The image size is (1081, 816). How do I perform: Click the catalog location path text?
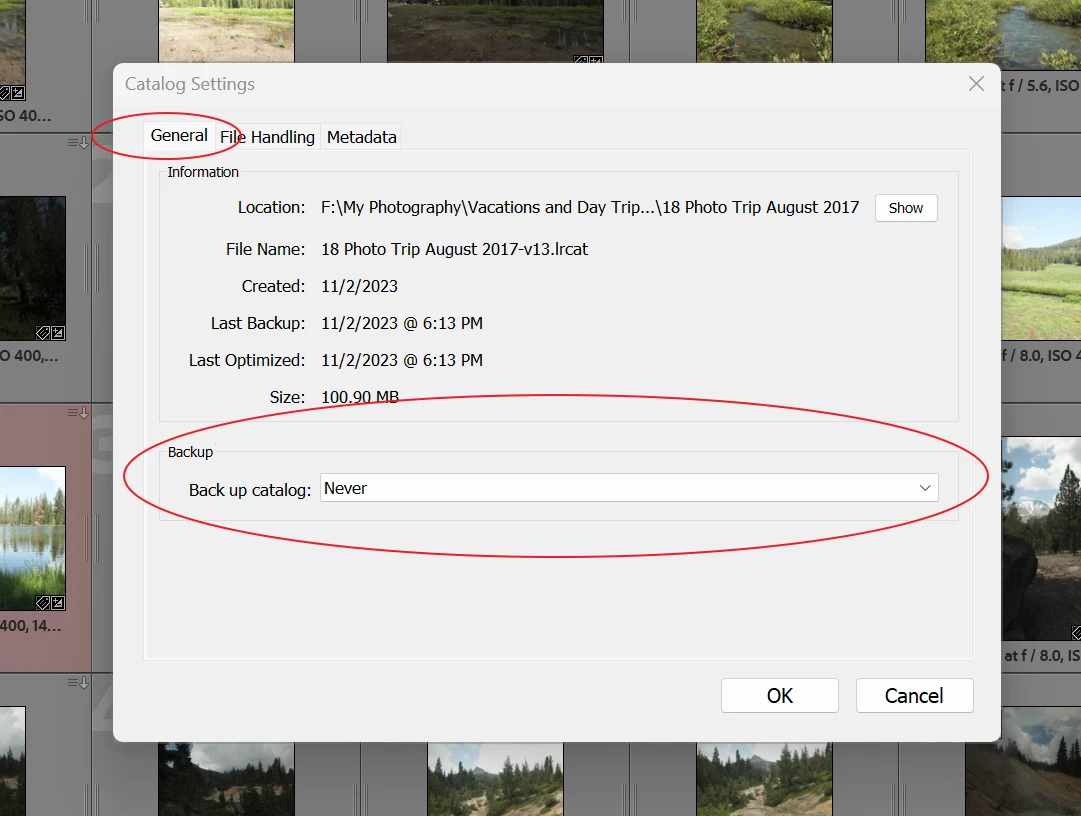coord(590,207)
